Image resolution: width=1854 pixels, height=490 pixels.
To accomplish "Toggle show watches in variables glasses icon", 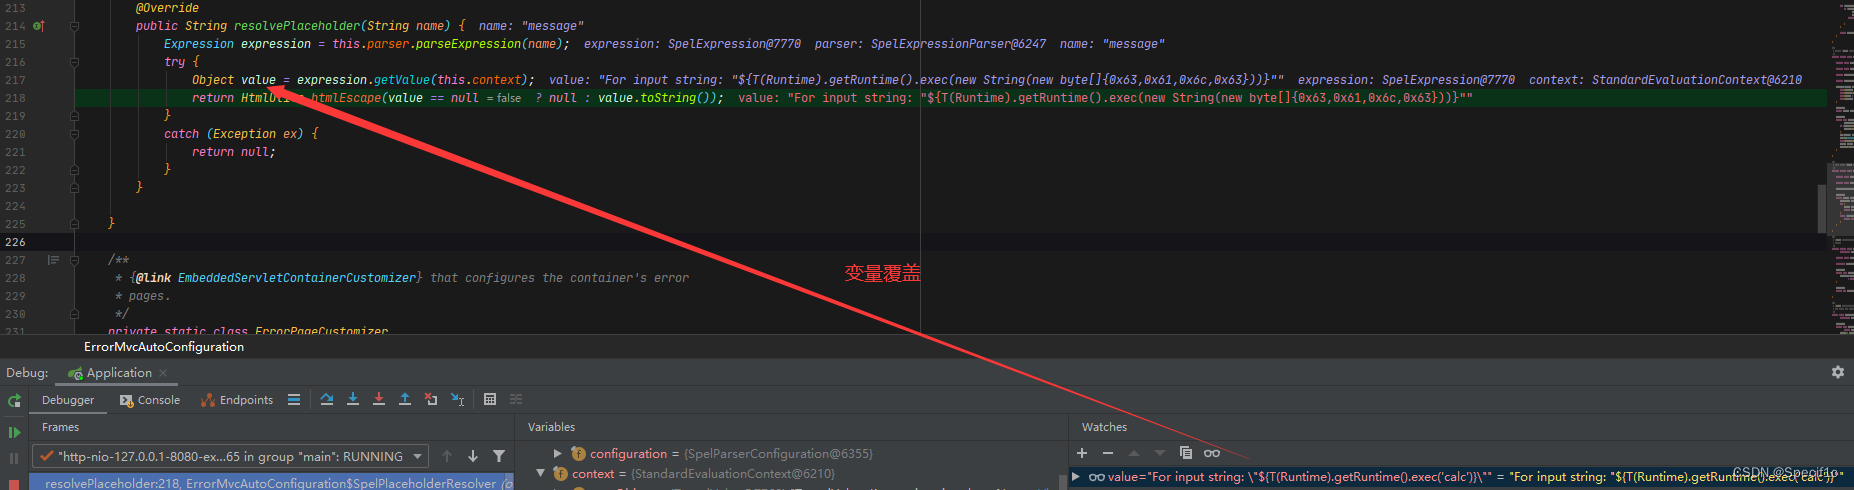I will point(1212,453).
